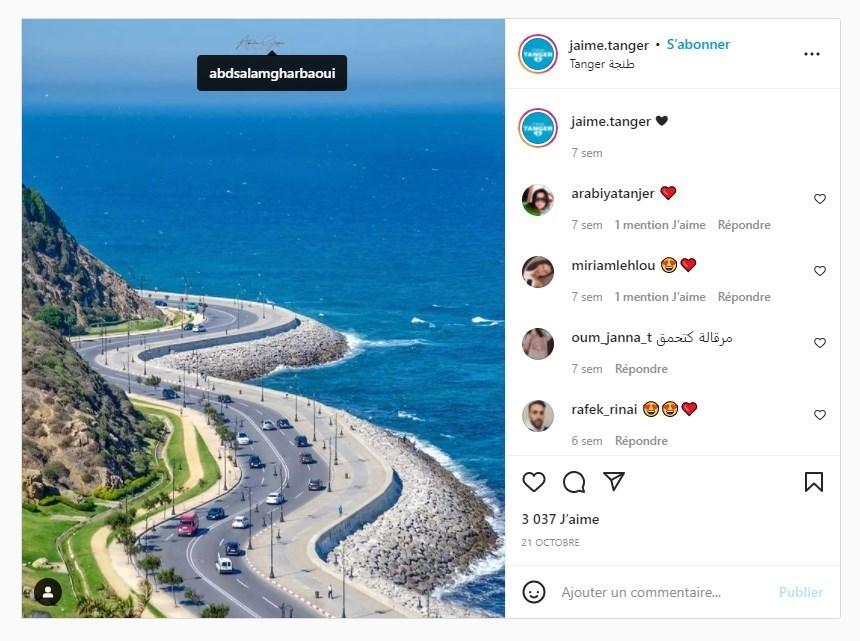Image resolution: width=860 pixels, height=641 pixels.
Task: Follow the account via S'abonner
Action: [x=698, y=44]
